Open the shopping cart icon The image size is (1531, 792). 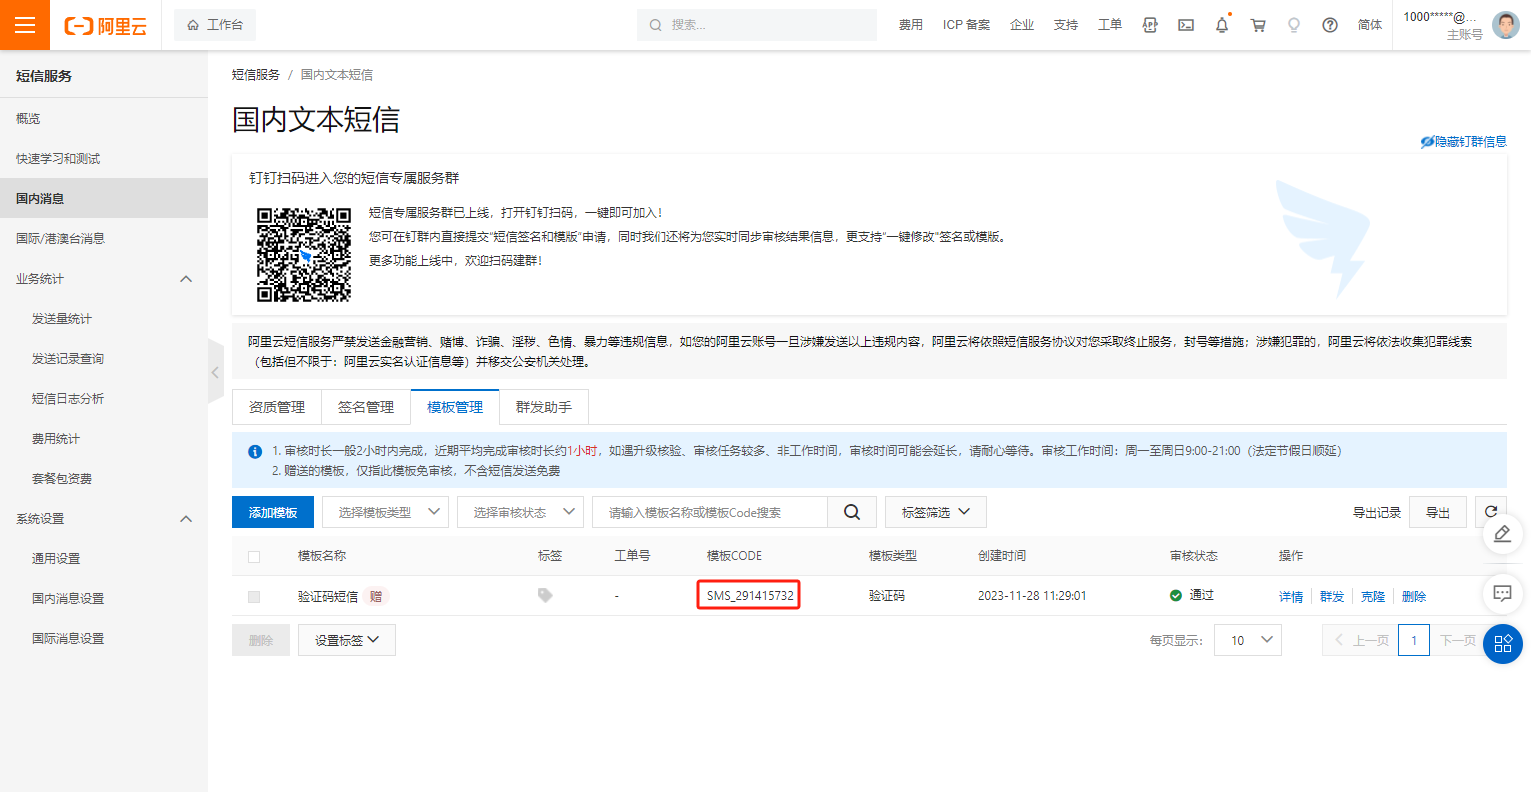[x=1258, y=25]
